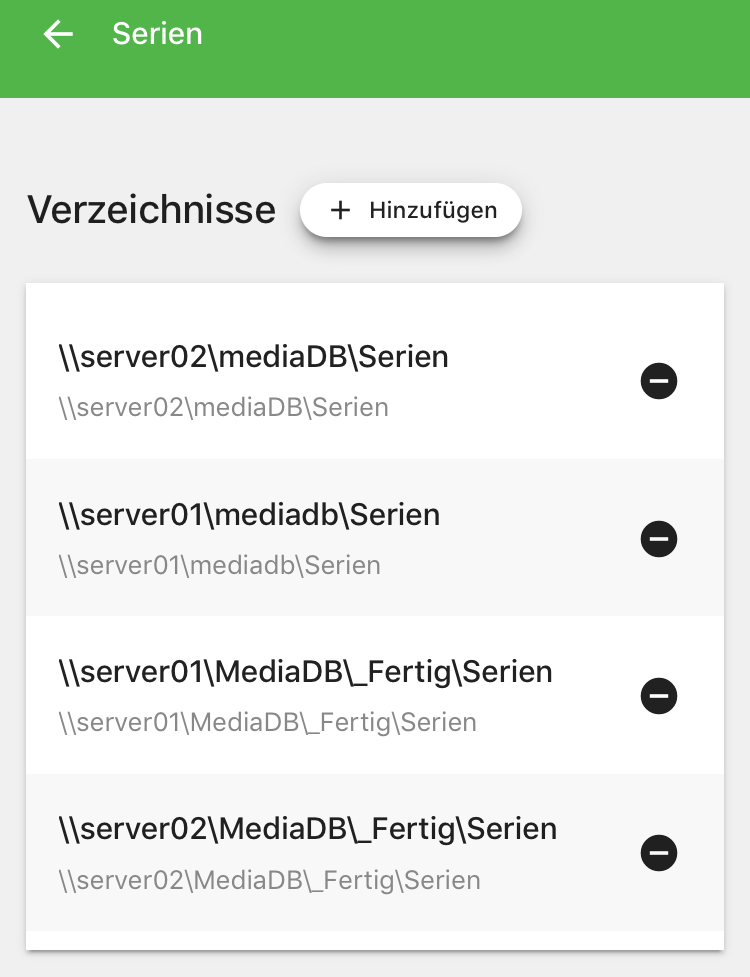Click the plus icon beside Hinzufügen
Viewport: 750px width, 977px height.
point(340,210)
